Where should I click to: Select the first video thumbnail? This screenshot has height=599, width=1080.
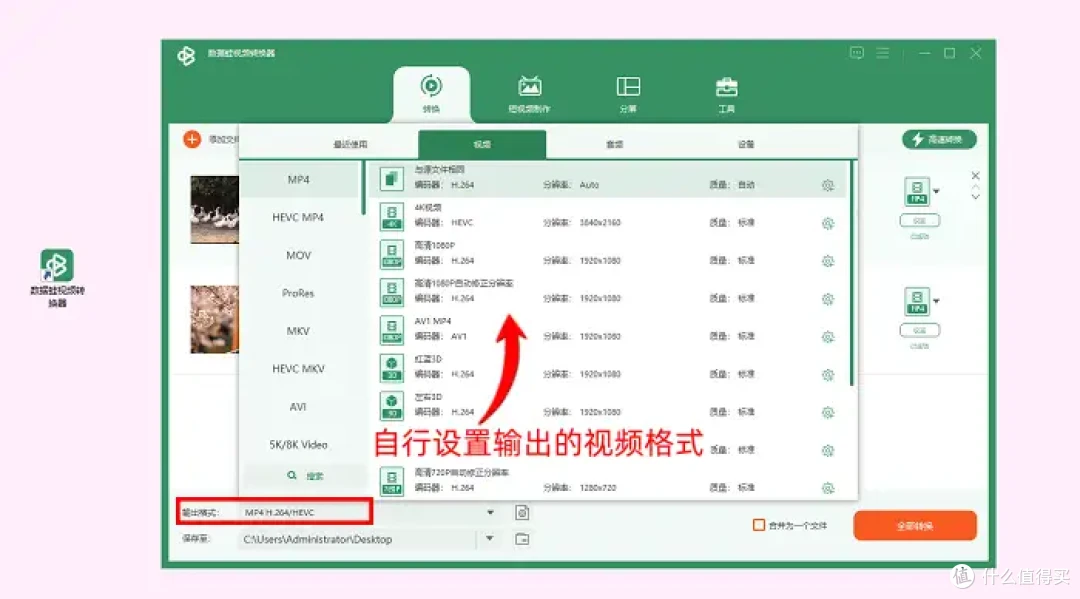214,209
